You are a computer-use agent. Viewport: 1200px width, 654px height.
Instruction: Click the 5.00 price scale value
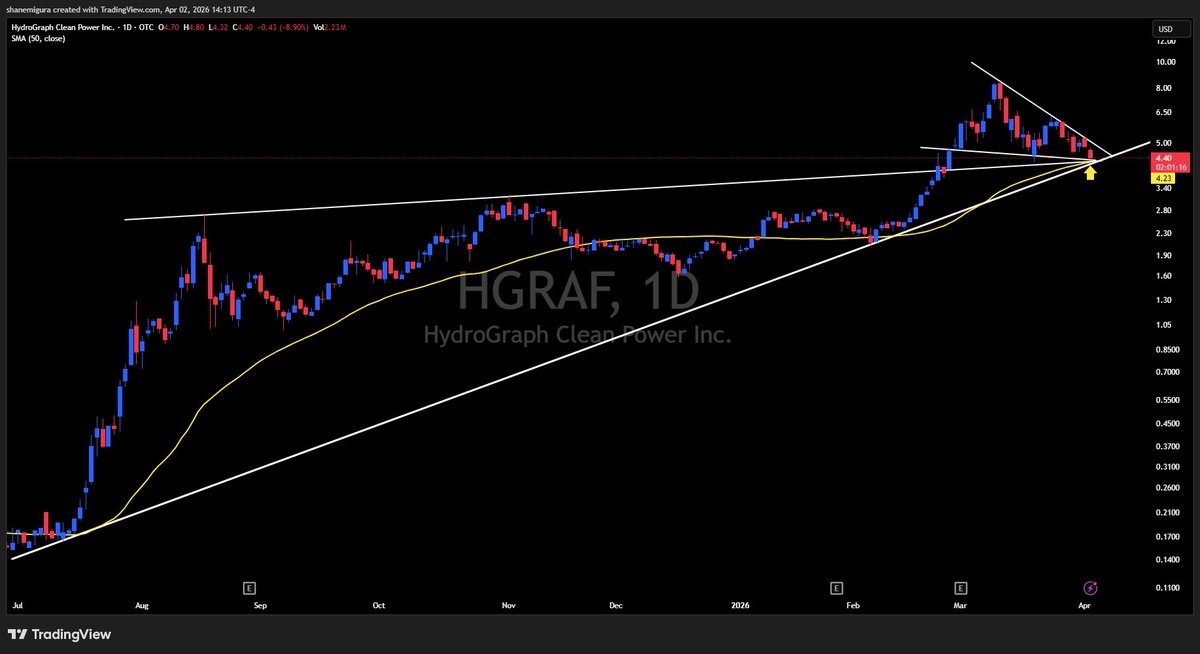click(x=1165, y=142)
